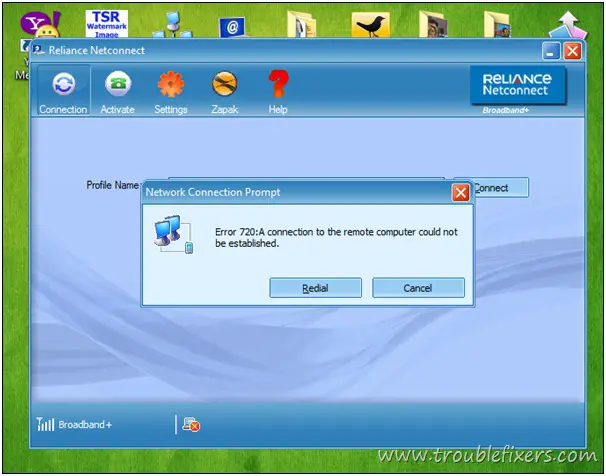This screenshot has width=606, height=476.
Task: Click the disconnected status icon
Action: (x=191, y=425)
